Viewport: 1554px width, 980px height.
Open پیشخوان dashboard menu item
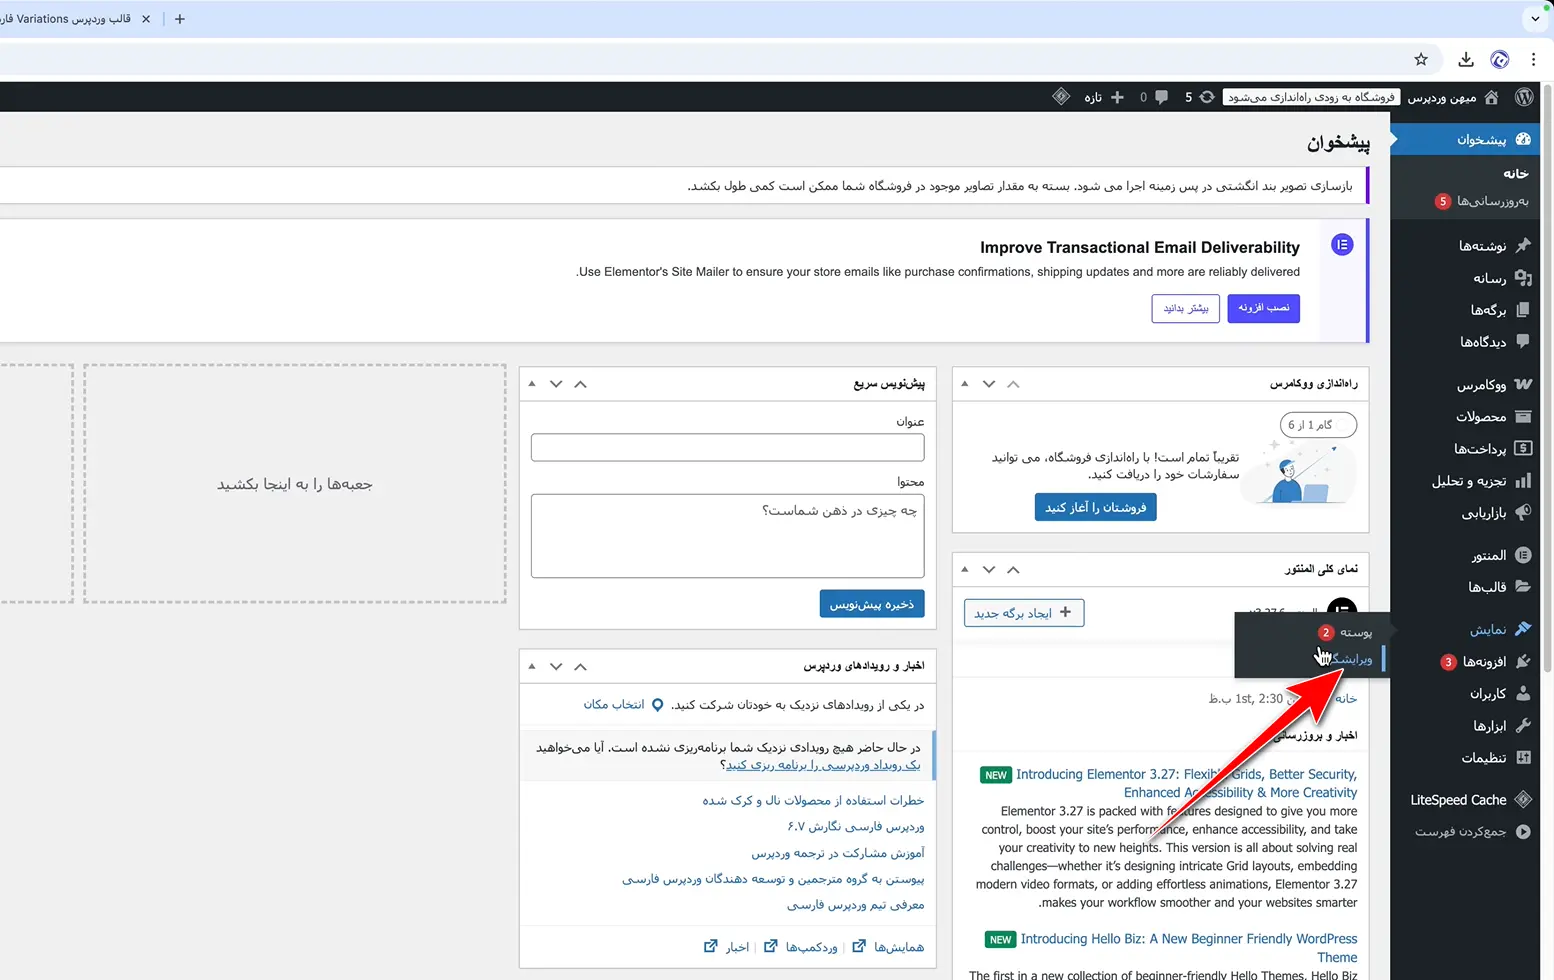click(x=1465, y=139)
